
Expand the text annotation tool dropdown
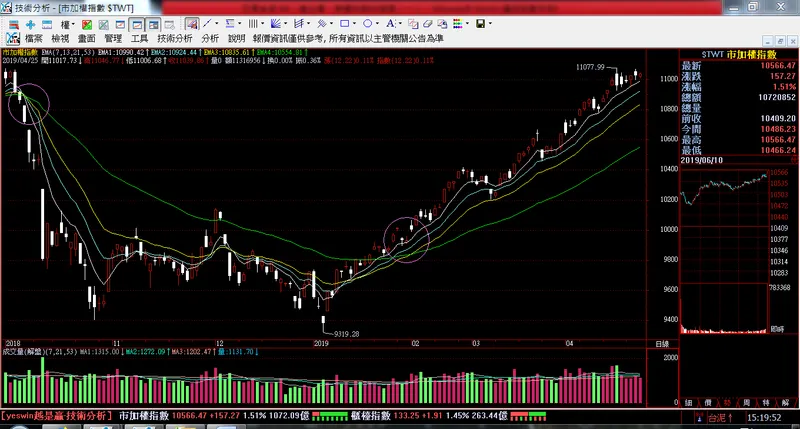click(x=399, y=23)
